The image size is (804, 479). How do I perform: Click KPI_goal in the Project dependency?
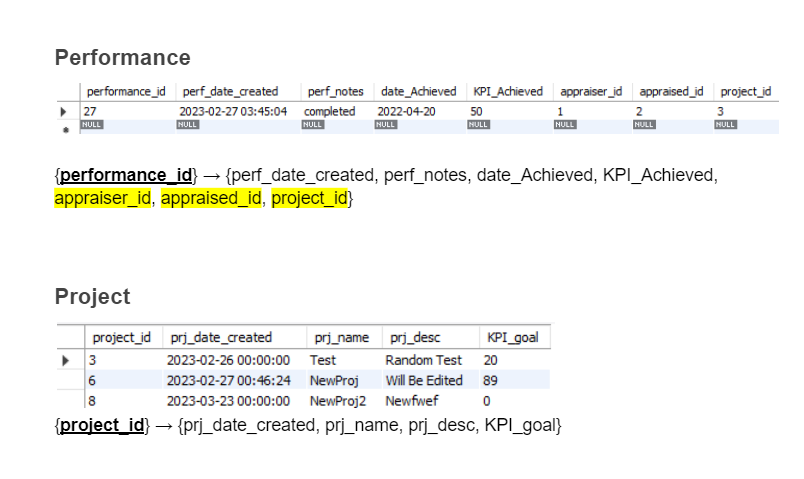(x=520, y=425)
